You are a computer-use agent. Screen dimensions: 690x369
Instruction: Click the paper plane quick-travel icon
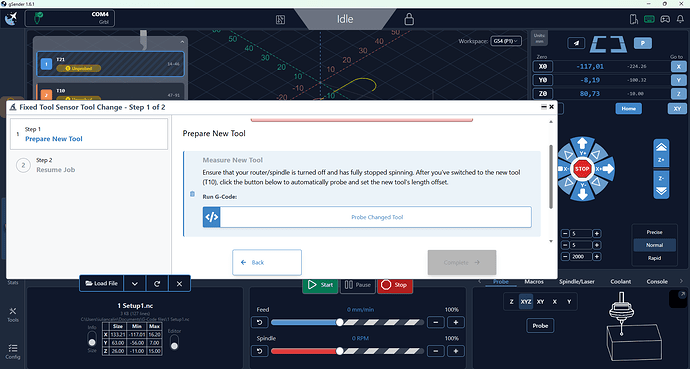pos(576,43)
